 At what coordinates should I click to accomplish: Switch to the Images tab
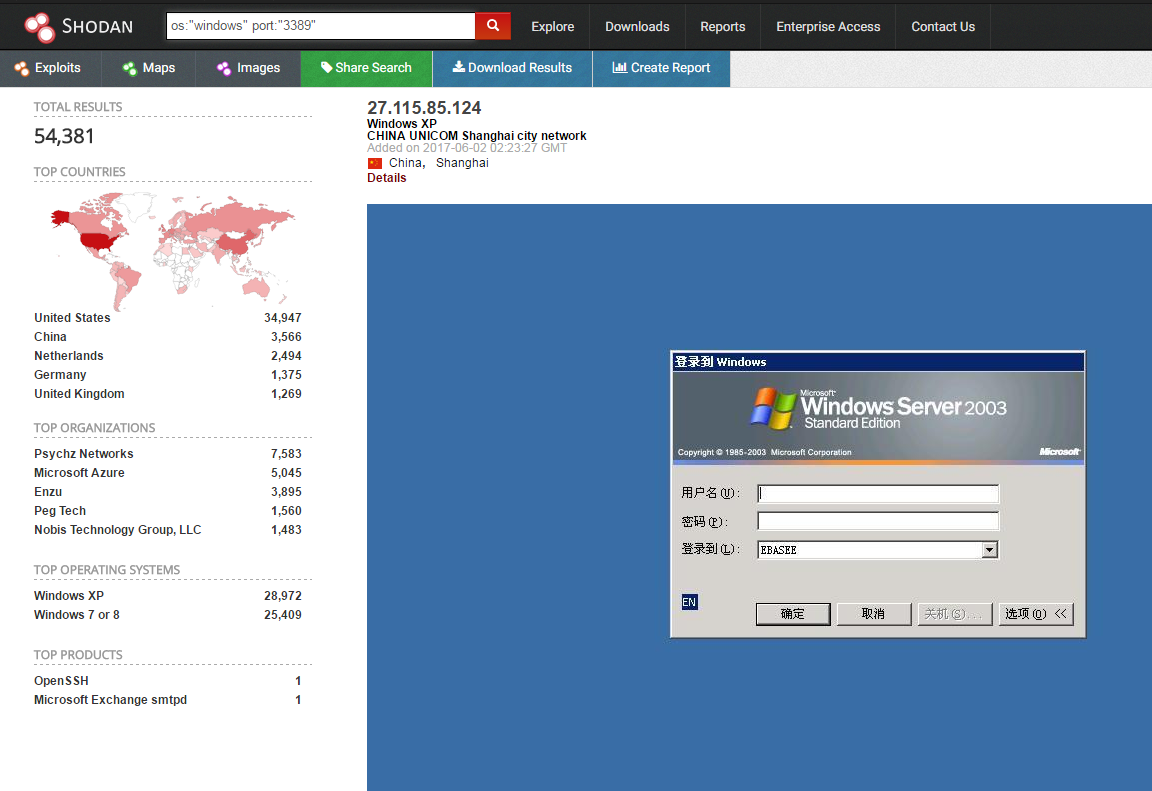coord(248,68)
